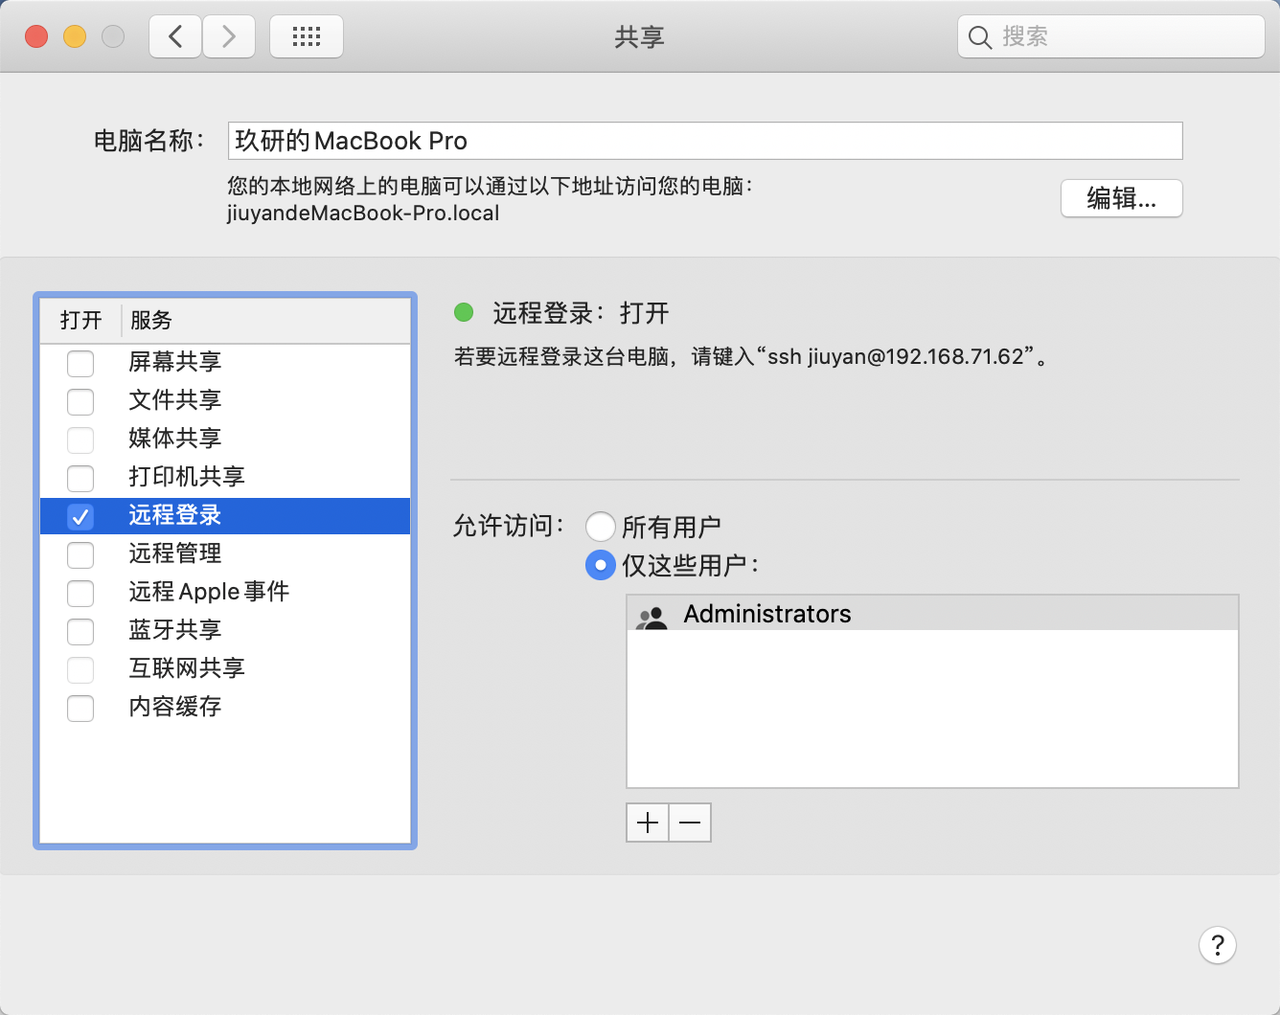Select 内容缓存 service row
This screenshot has height=1015, width=1280.
click(x=175, y=707)
